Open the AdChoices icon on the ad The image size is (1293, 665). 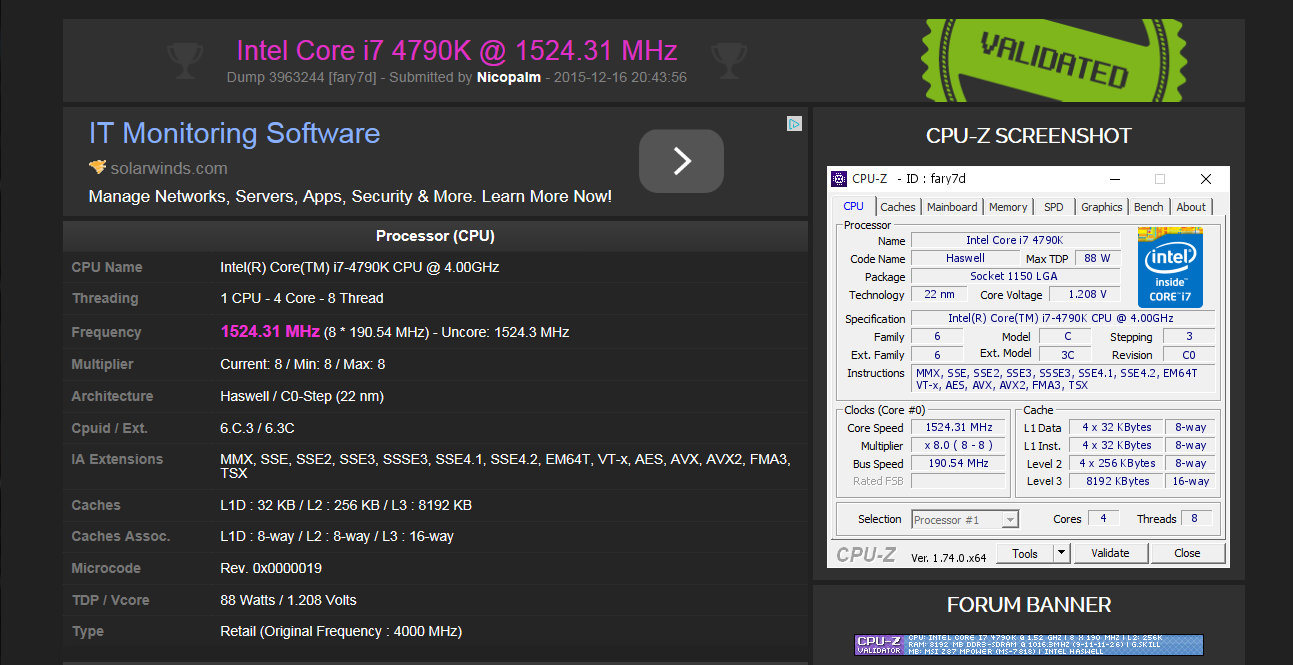(x=794, y=124)
